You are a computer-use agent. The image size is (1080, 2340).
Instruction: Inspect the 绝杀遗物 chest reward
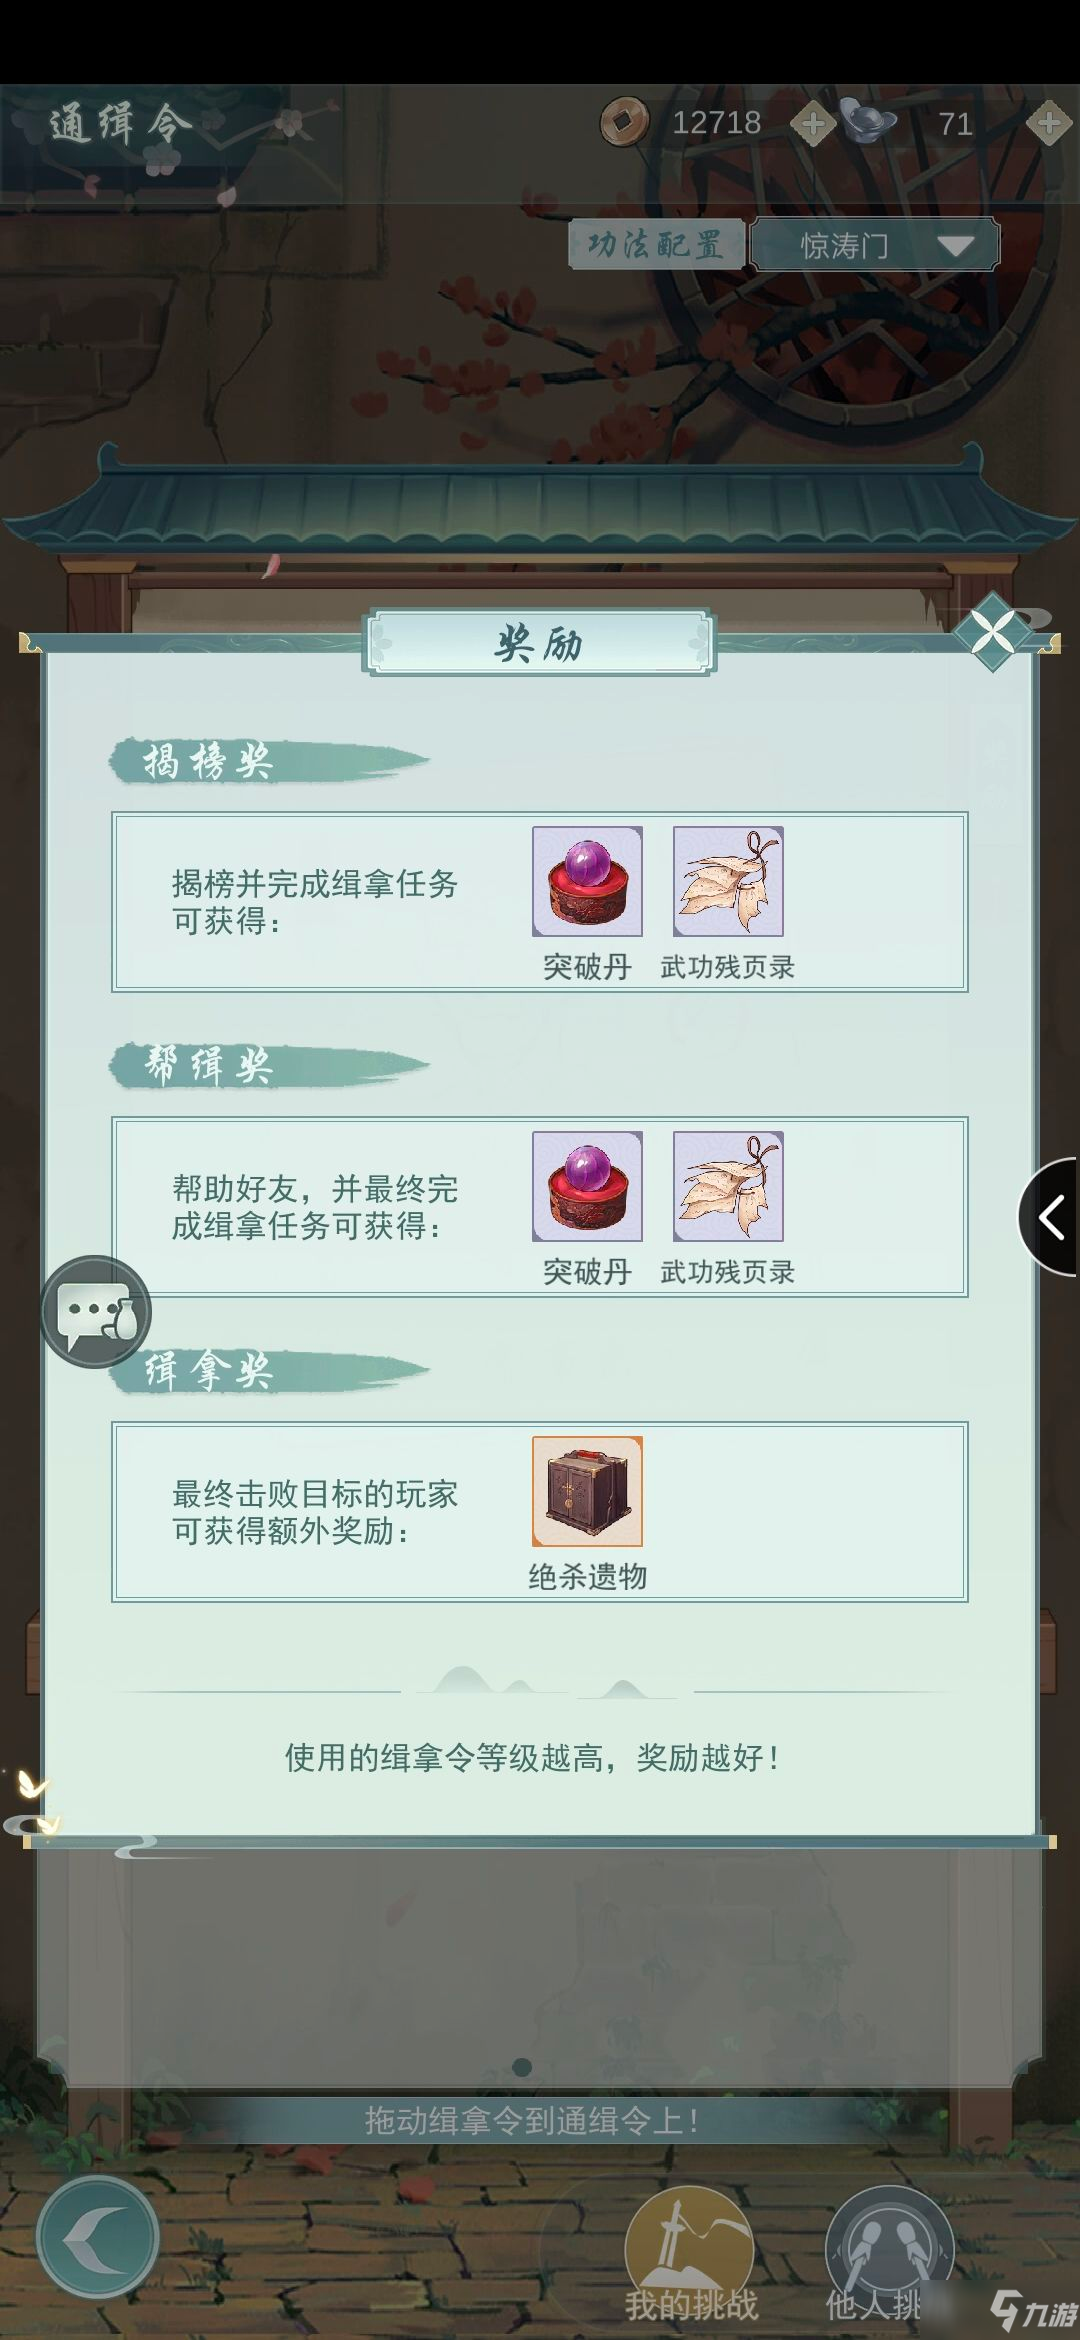point(587,1491)
